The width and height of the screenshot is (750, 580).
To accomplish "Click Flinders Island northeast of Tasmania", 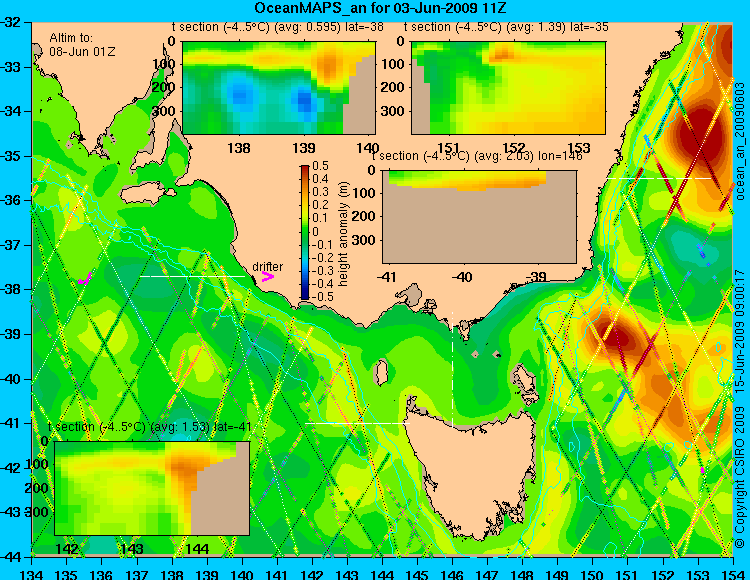I will [524, 379].
